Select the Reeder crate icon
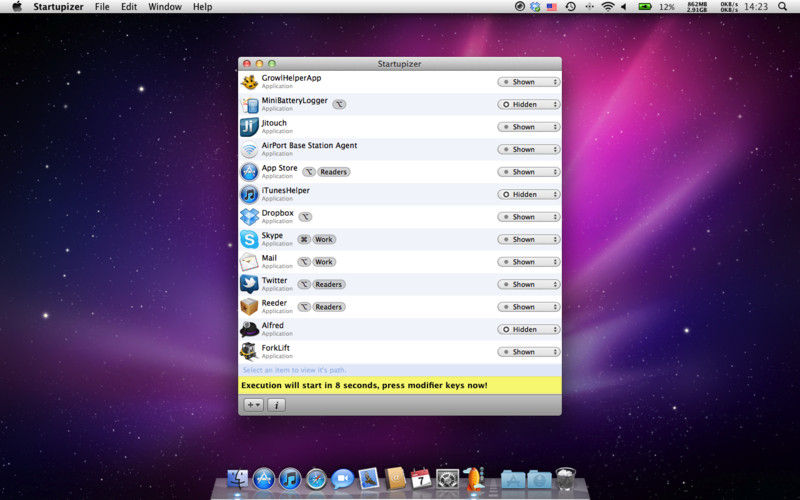This screenshot has width=800, height=500. click(249, 307)
